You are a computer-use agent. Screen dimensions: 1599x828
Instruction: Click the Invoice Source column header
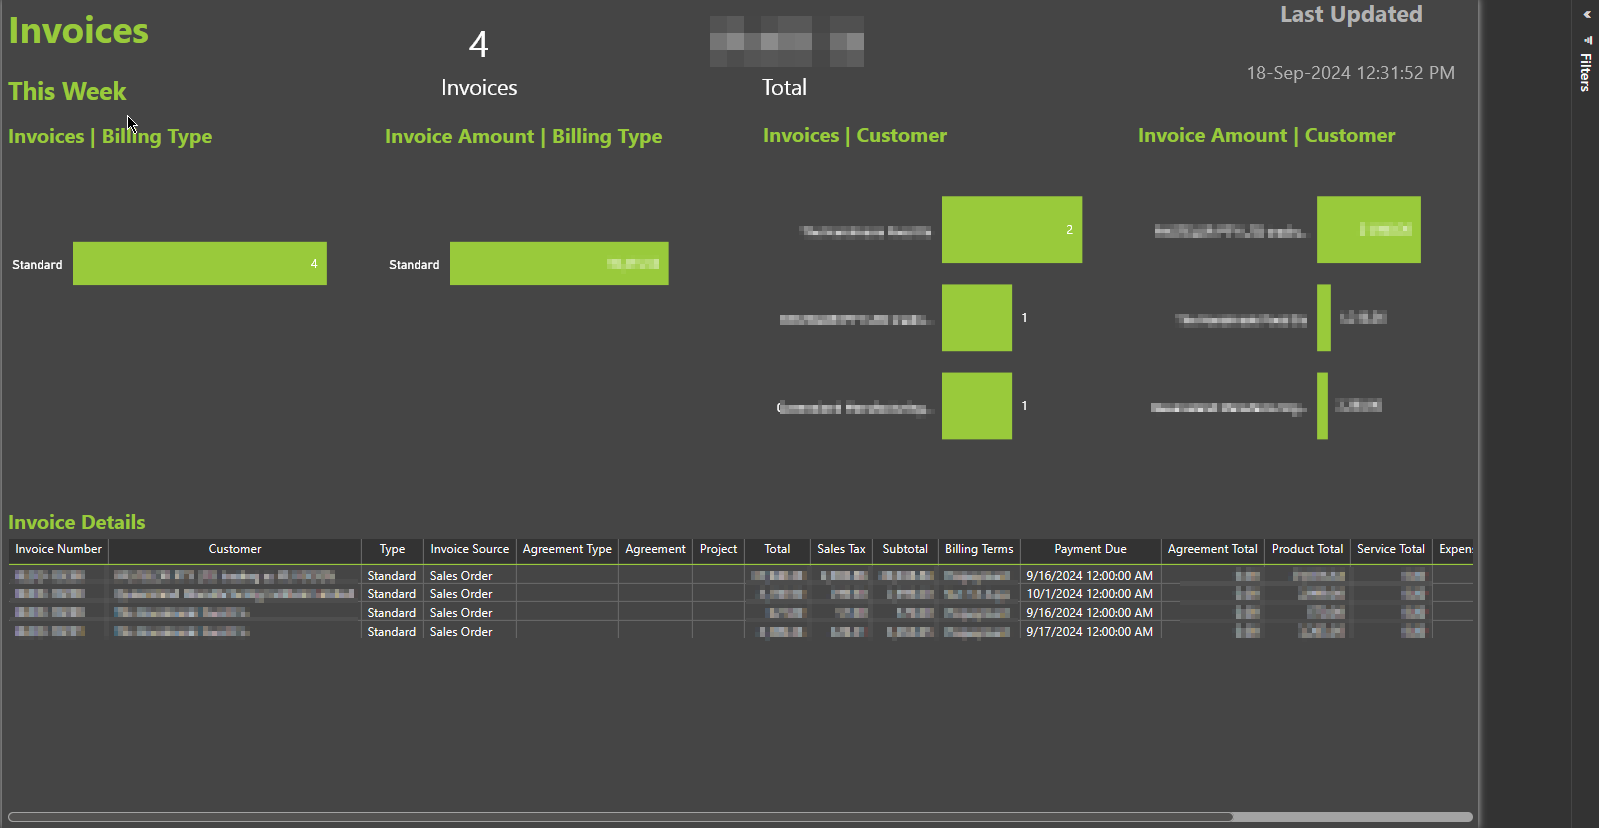pyautogui.click(x=469, y=549)
